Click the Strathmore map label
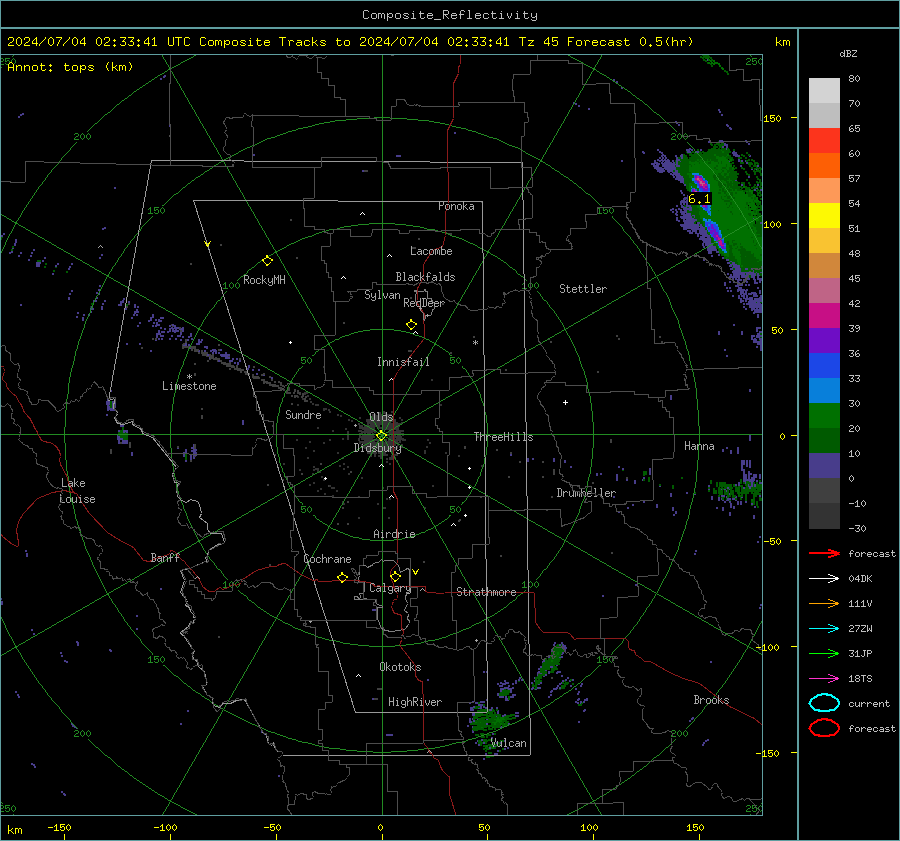This screenshot has width=900, height=841. click(x=486, y=592)
